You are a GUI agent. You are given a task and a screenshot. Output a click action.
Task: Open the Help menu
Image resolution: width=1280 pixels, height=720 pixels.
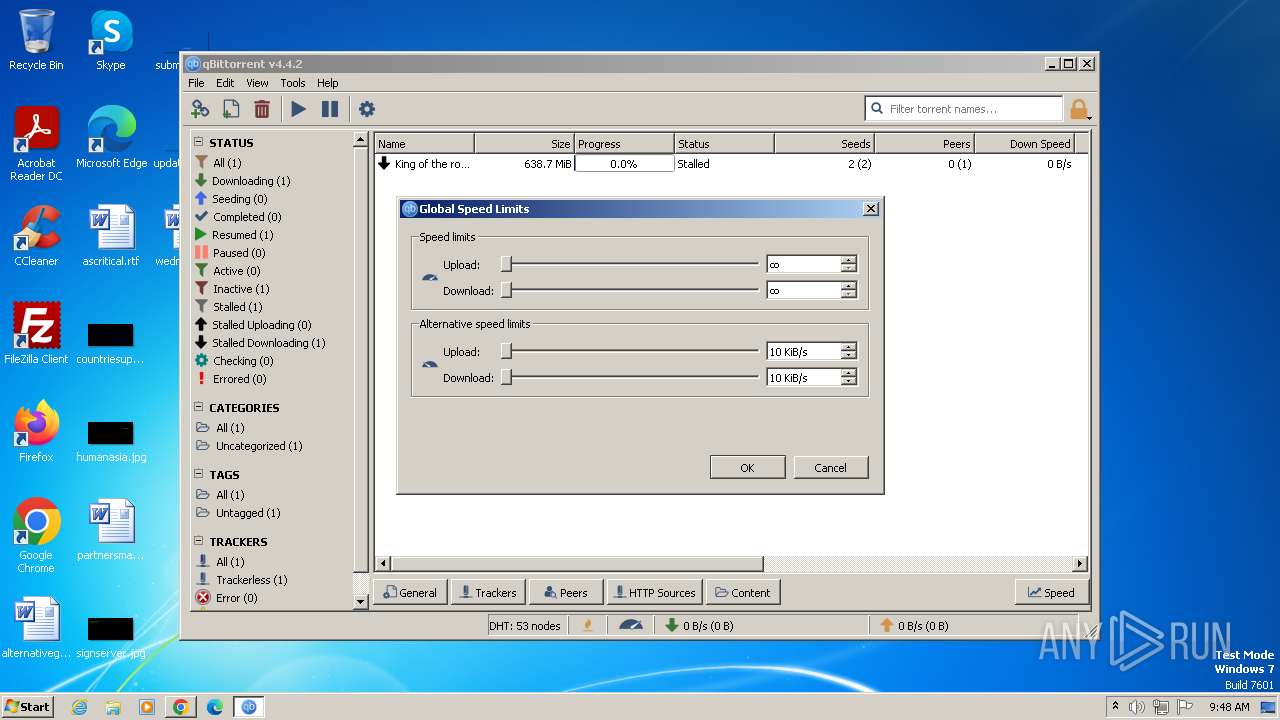(x=327, y=83)
